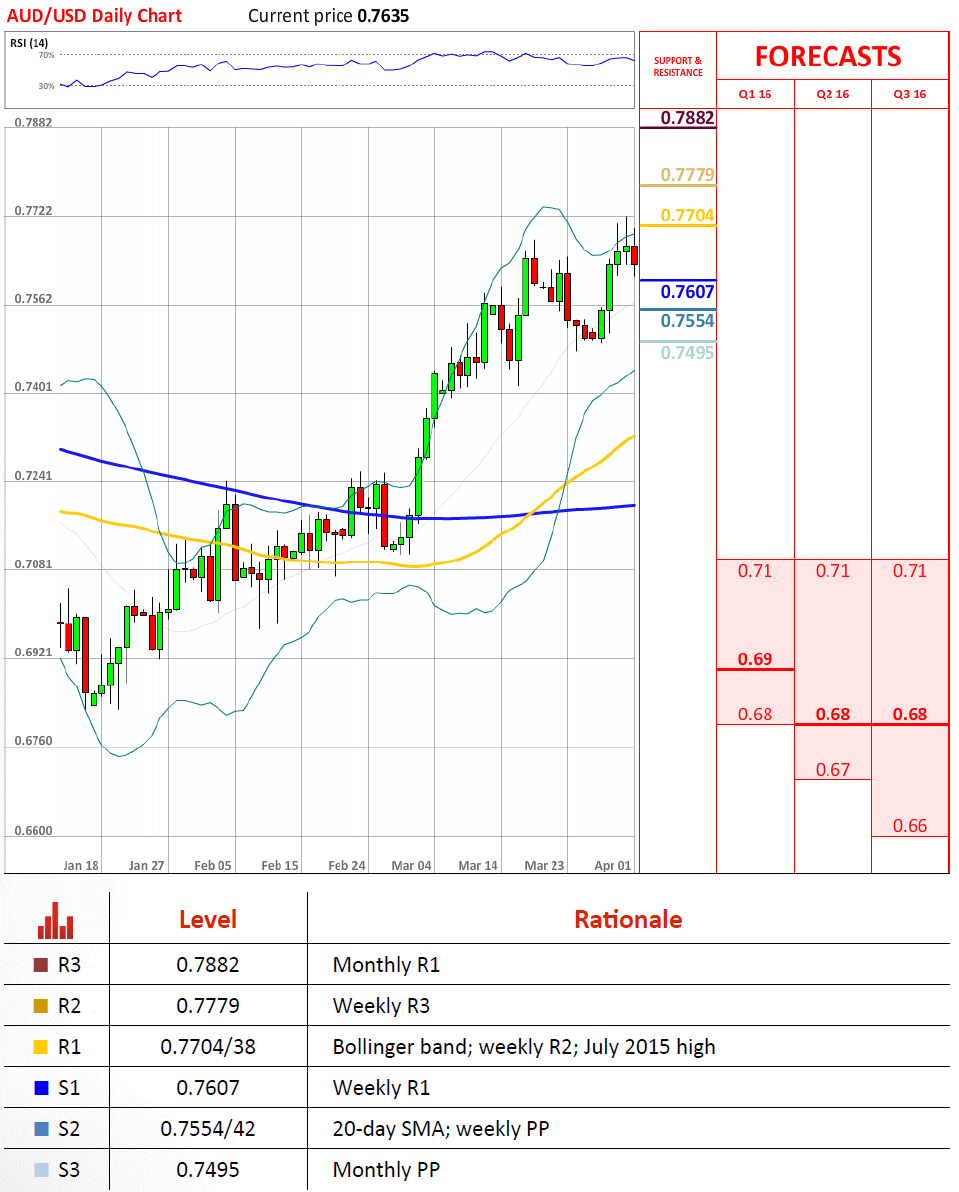Click the Weekly R3 rationale
The width and height of the screenshot is (959, 1192).
(x=381, y=1007)
